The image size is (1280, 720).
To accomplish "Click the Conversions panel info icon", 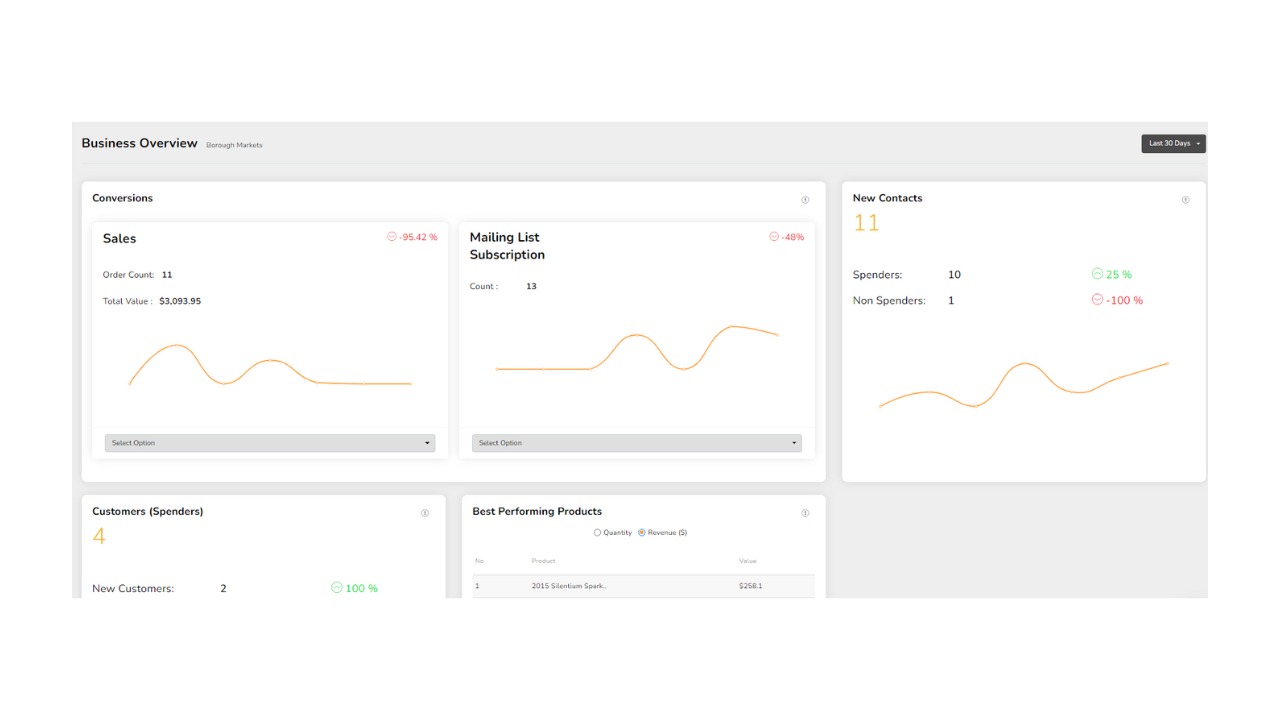I will click(x=805, y=200).
